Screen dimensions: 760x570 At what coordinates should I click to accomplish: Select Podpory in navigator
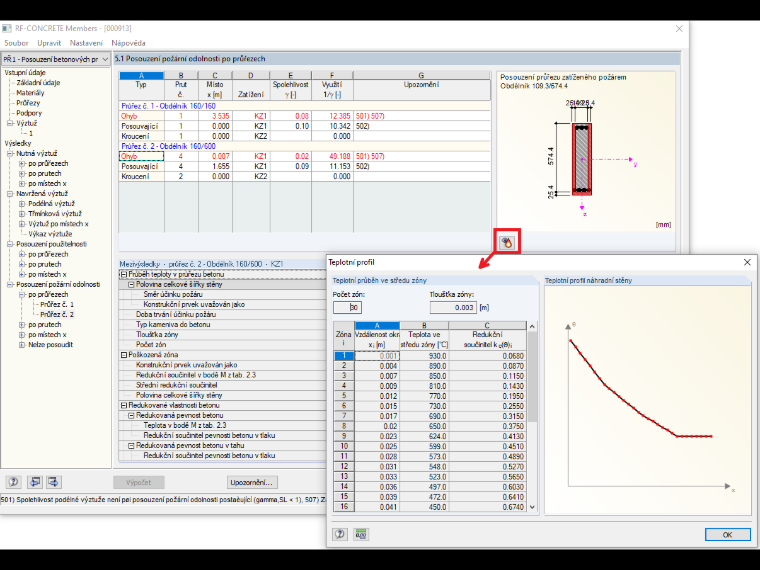click(x=29, y=113)
